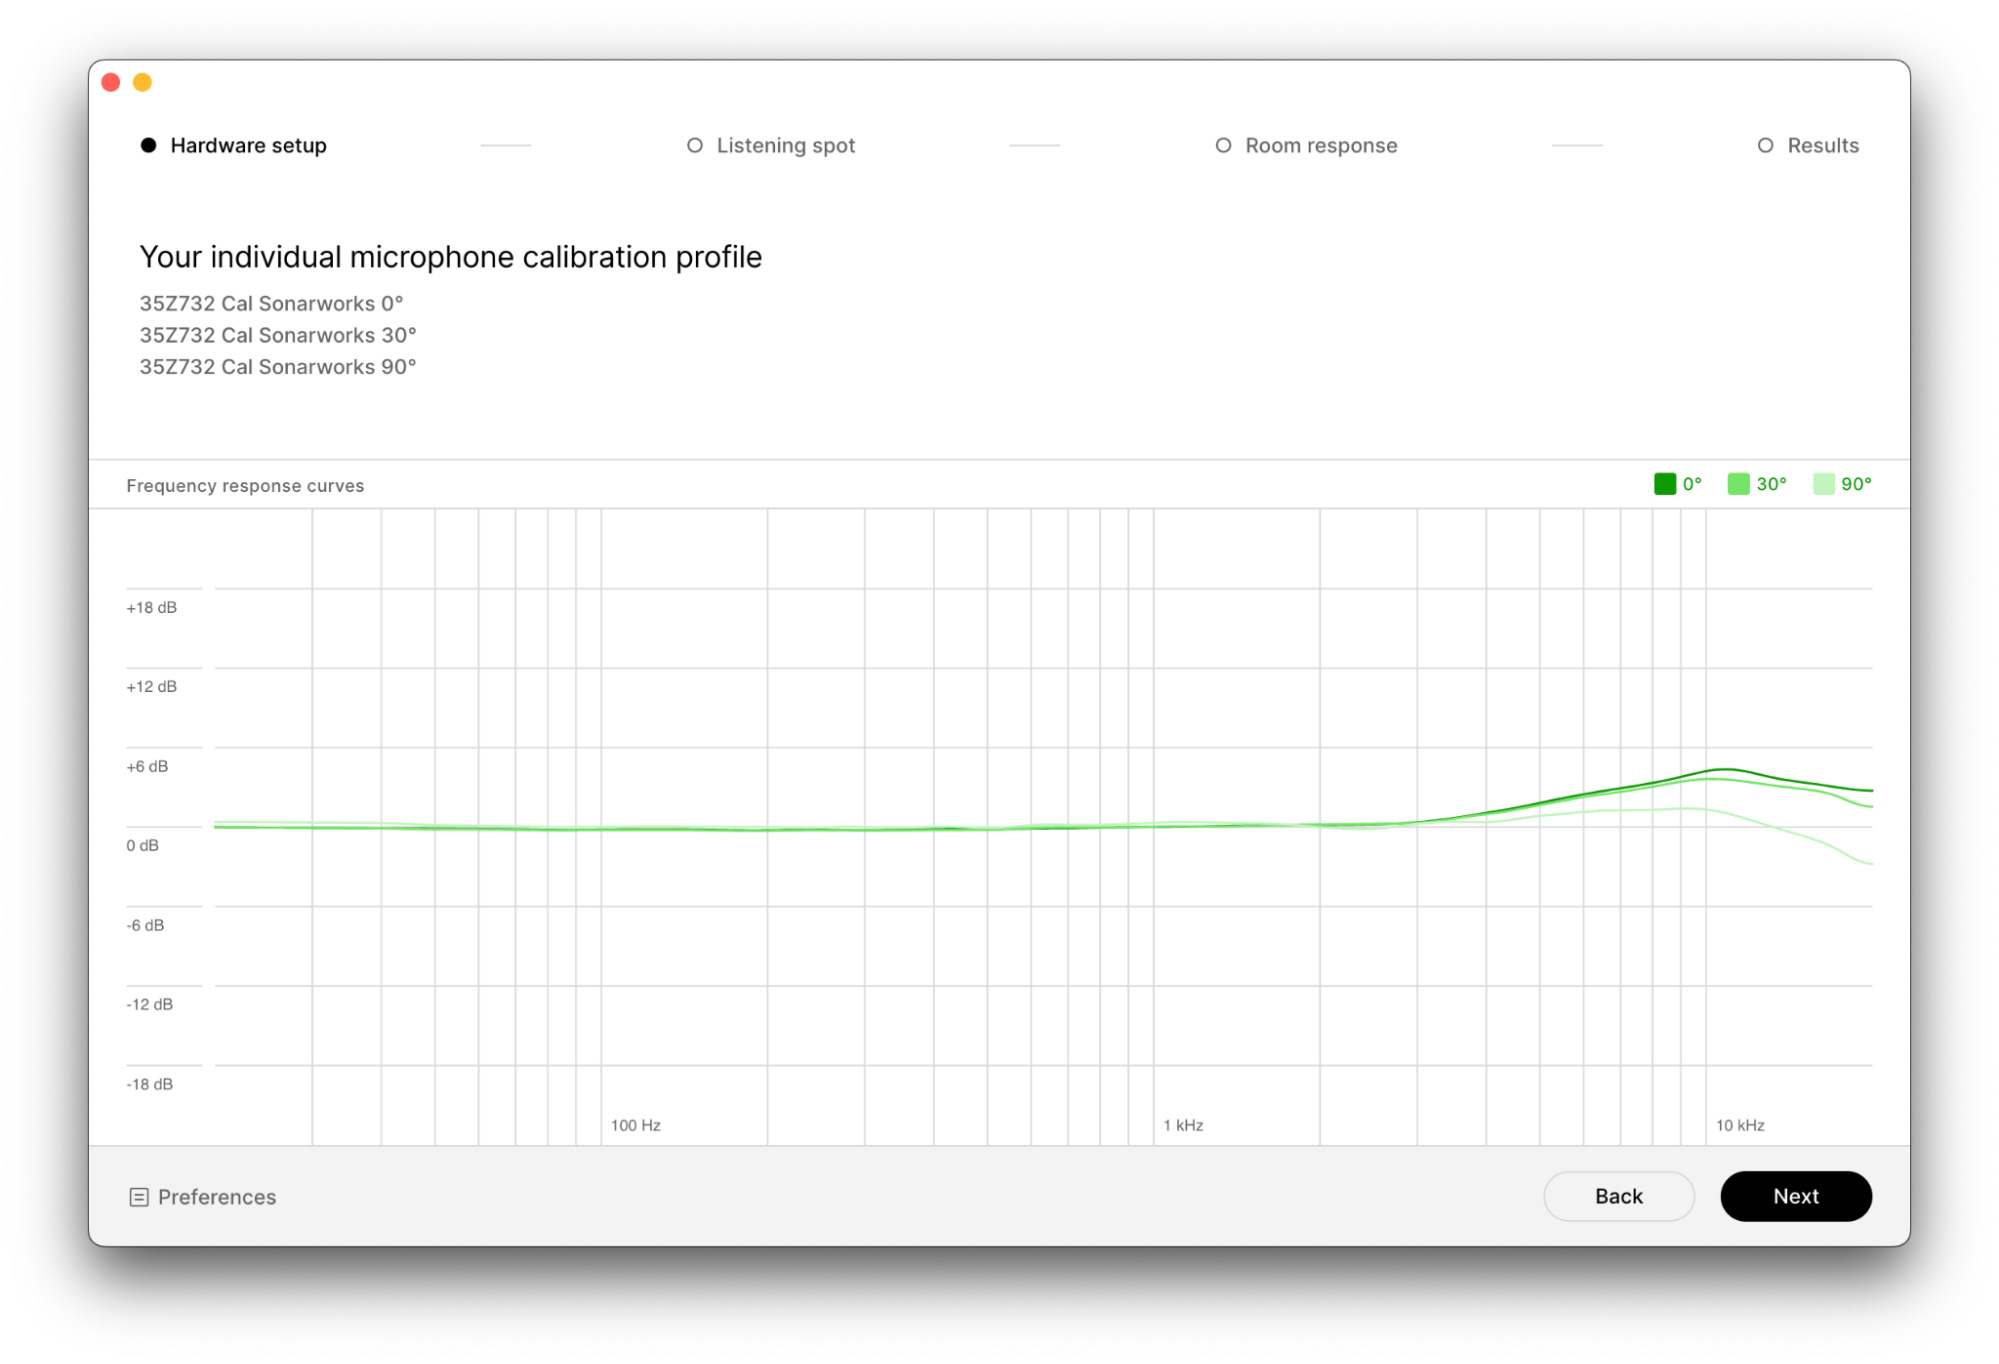Click the +18 dB axis label
The image size is (1999, 1364).
coord(152,607)
